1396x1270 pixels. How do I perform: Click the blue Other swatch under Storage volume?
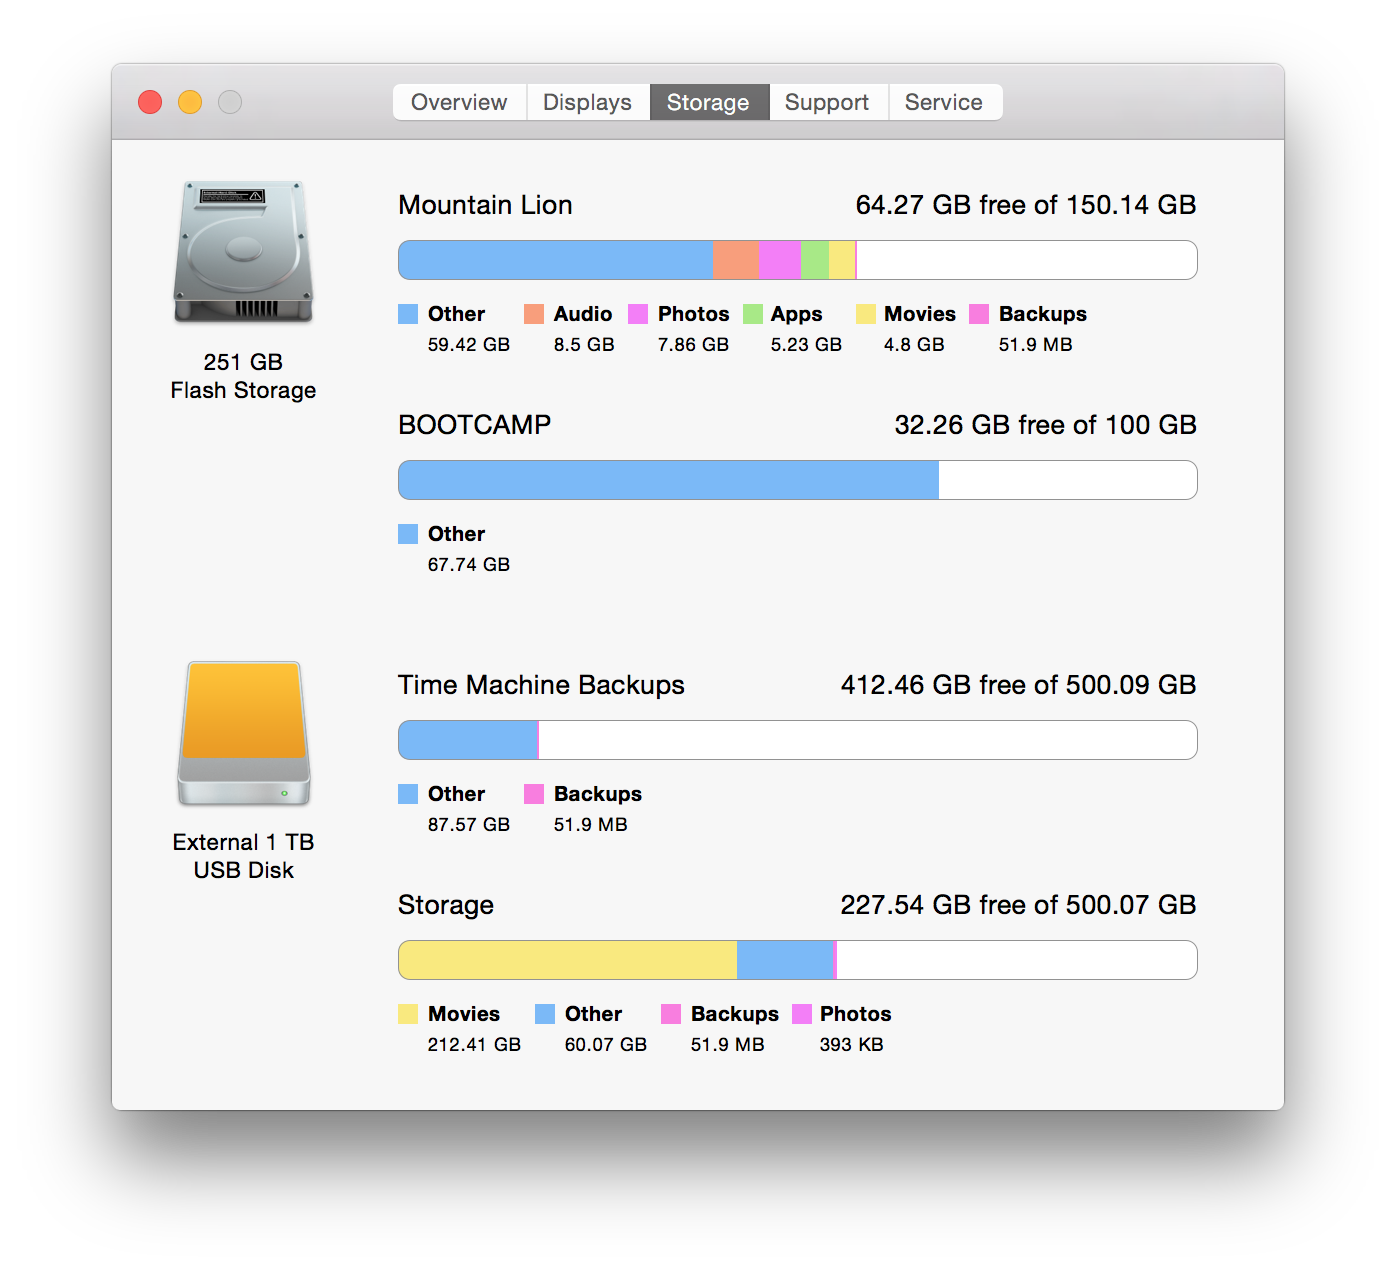click(545, 1014)
